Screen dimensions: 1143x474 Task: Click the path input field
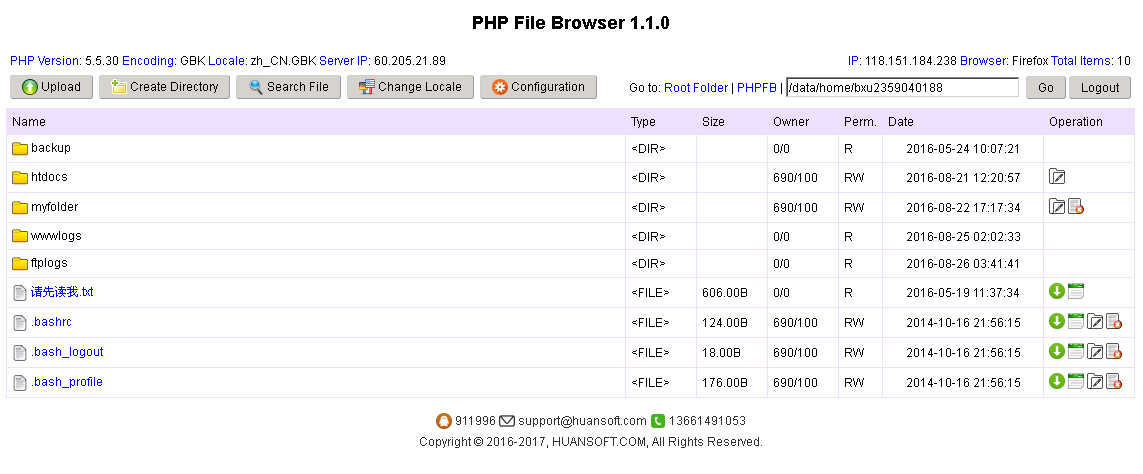(902, 88)
